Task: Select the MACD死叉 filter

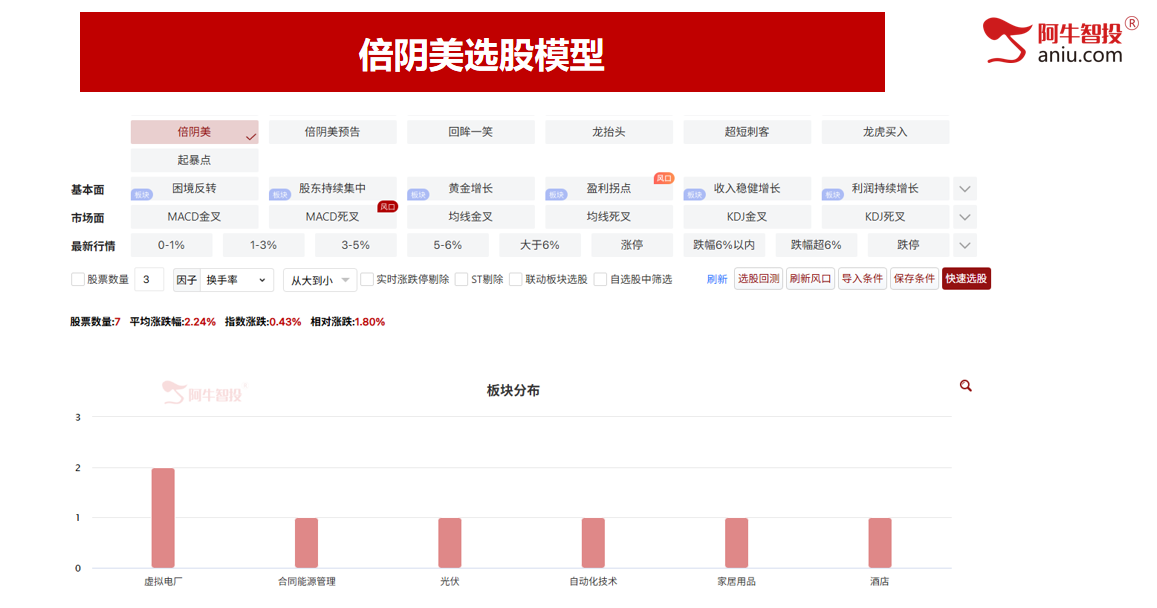Action: coord(333,217)
